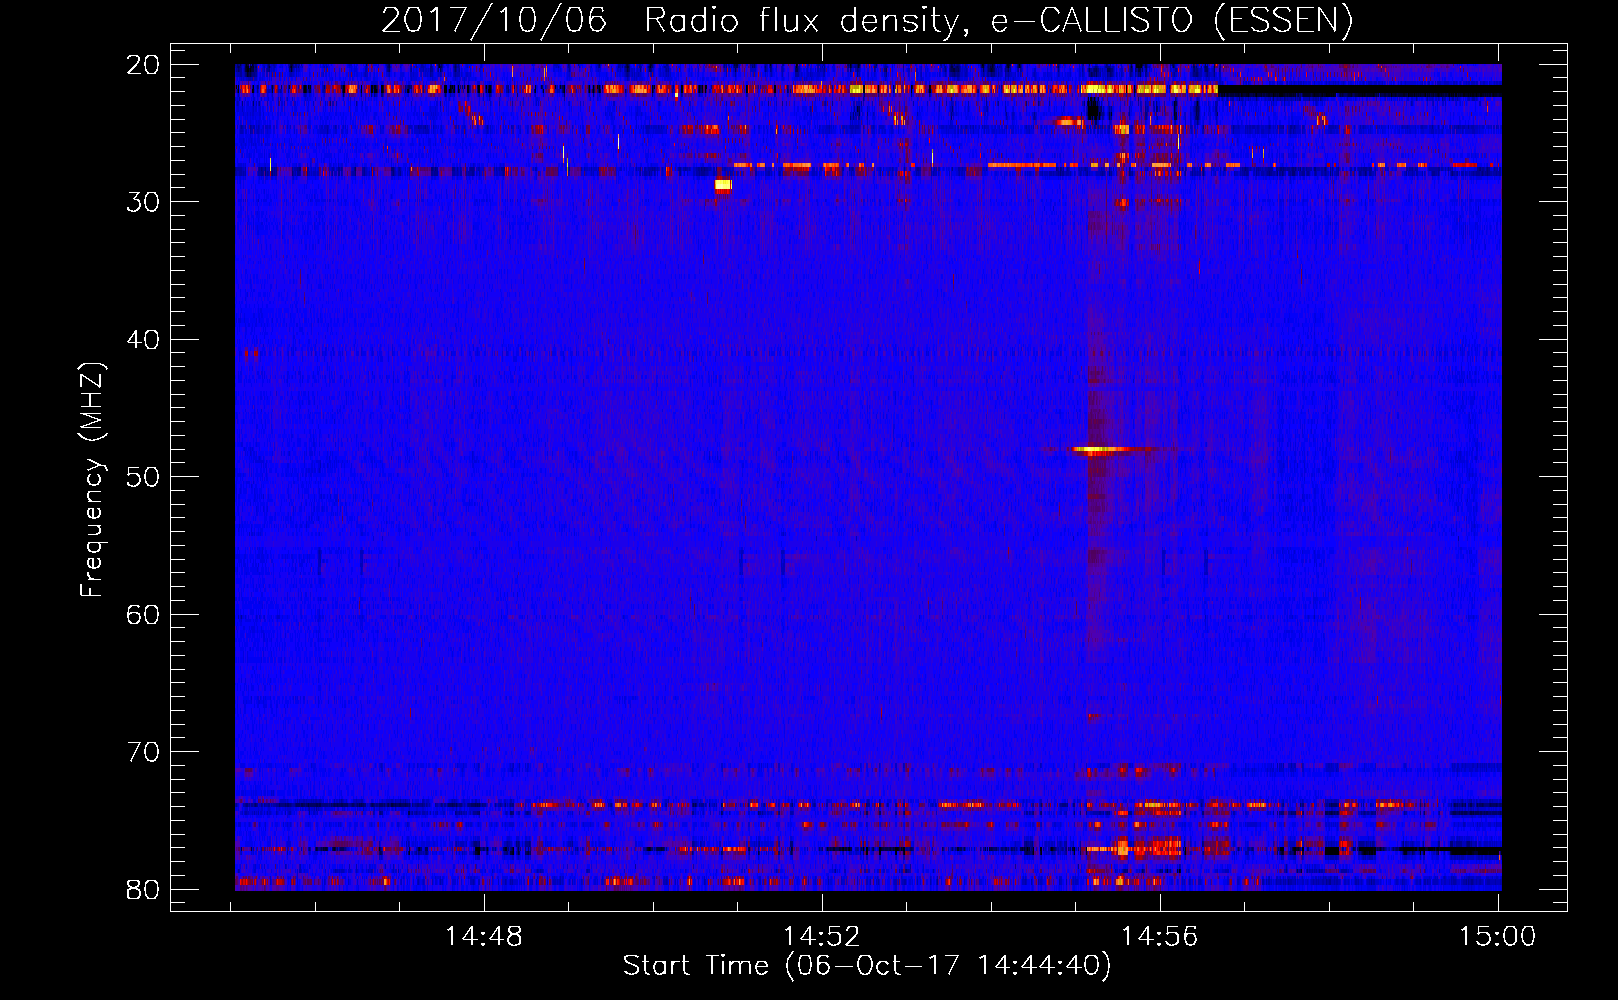Click the bright yellow burst near 48 MHz
The width and height of the screenshot is (1618, 1000).
click(1102, 450)
